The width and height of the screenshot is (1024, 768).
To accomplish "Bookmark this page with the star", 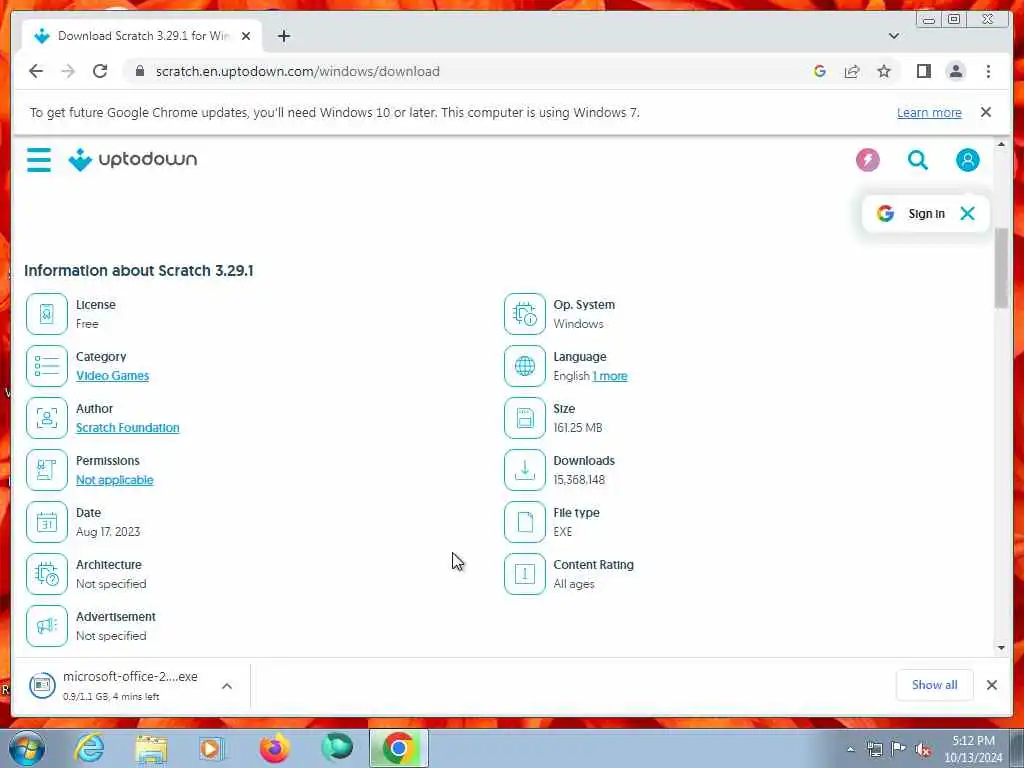I will [884, 71].
